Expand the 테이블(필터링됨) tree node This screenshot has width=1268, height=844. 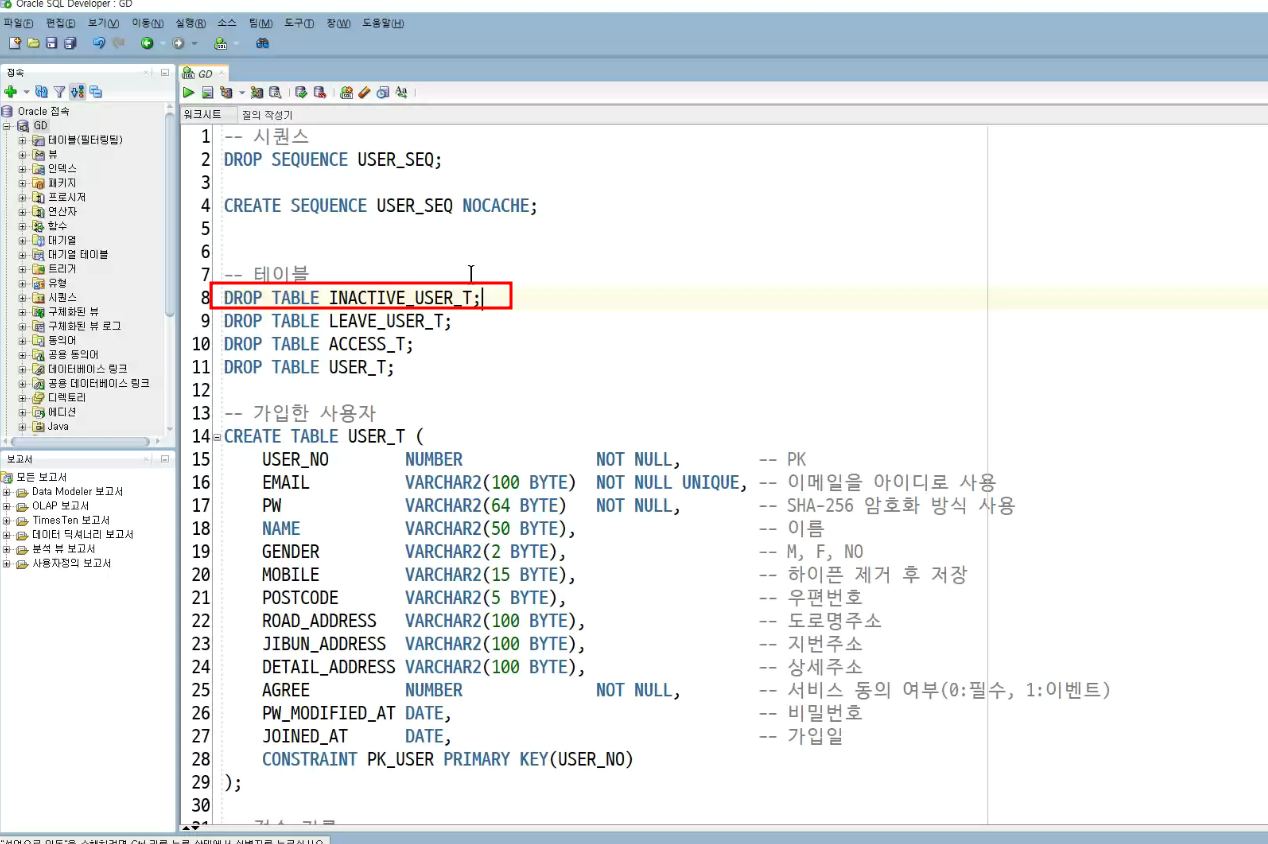(x=22, y=140)
